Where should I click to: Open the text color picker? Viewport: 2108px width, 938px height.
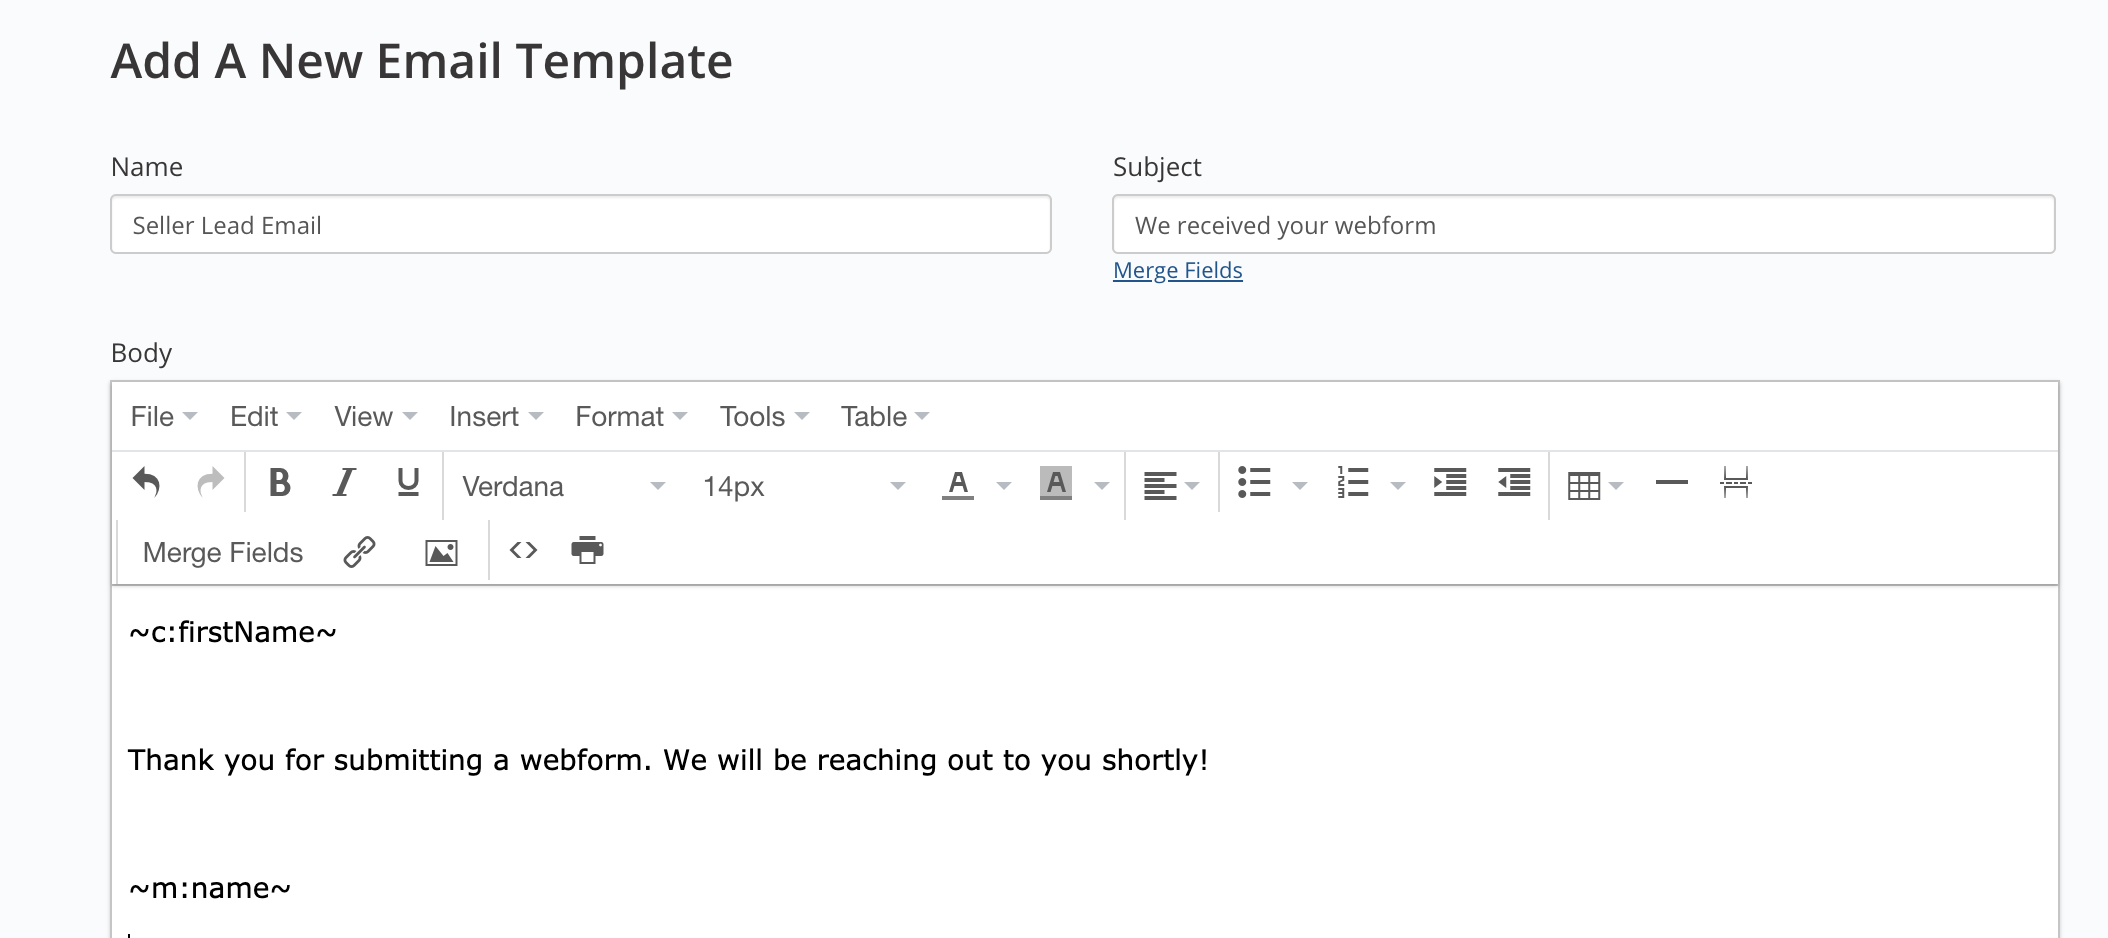coord(957,484)
